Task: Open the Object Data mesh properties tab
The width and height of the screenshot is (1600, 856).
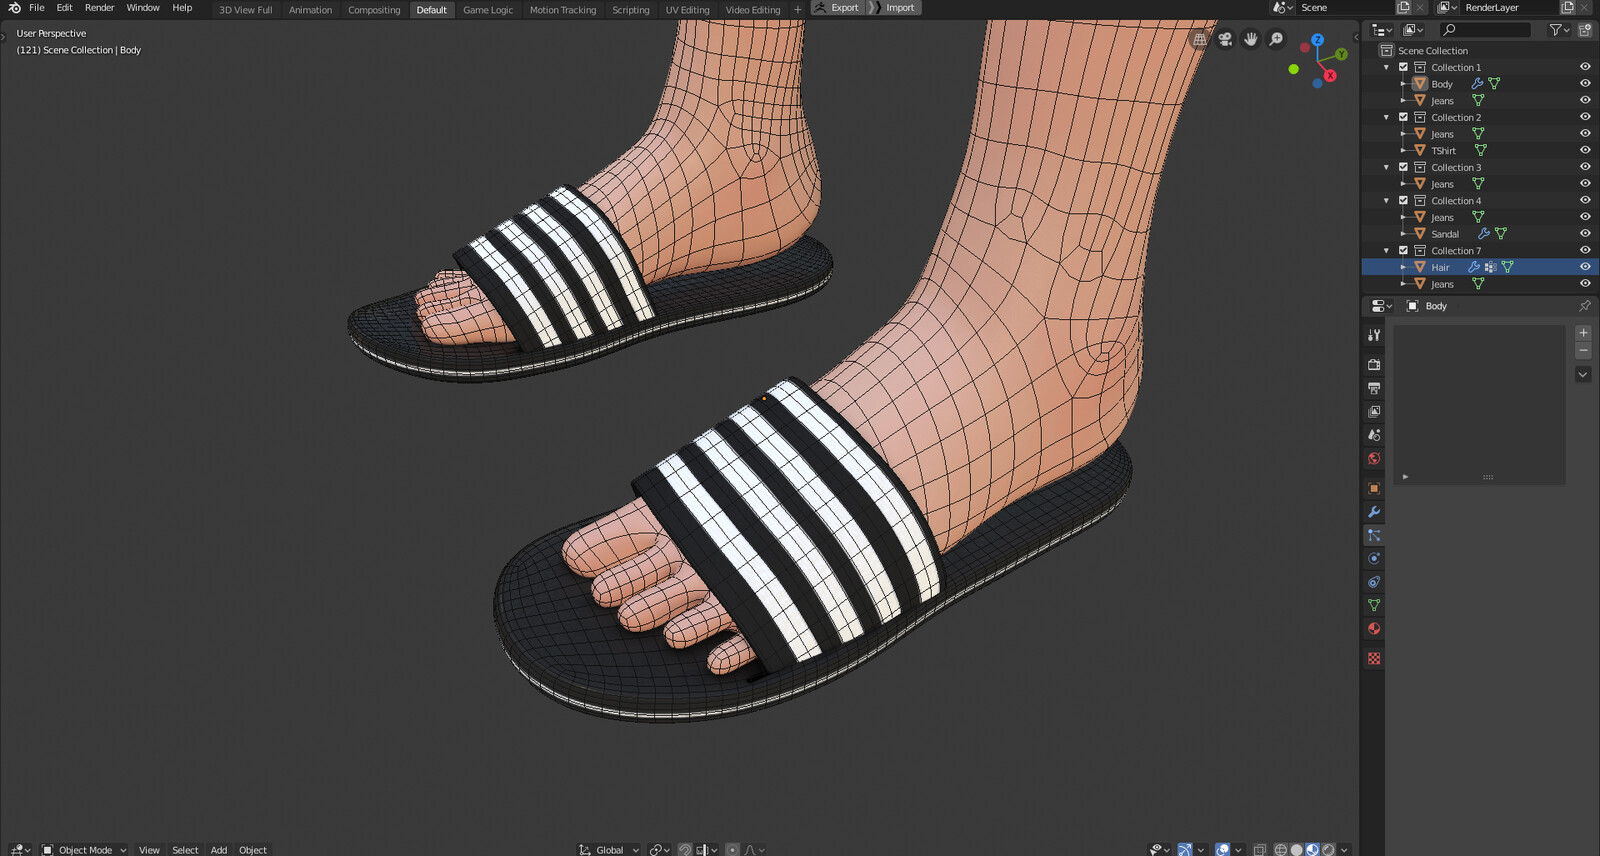Action: point(1374,605)
